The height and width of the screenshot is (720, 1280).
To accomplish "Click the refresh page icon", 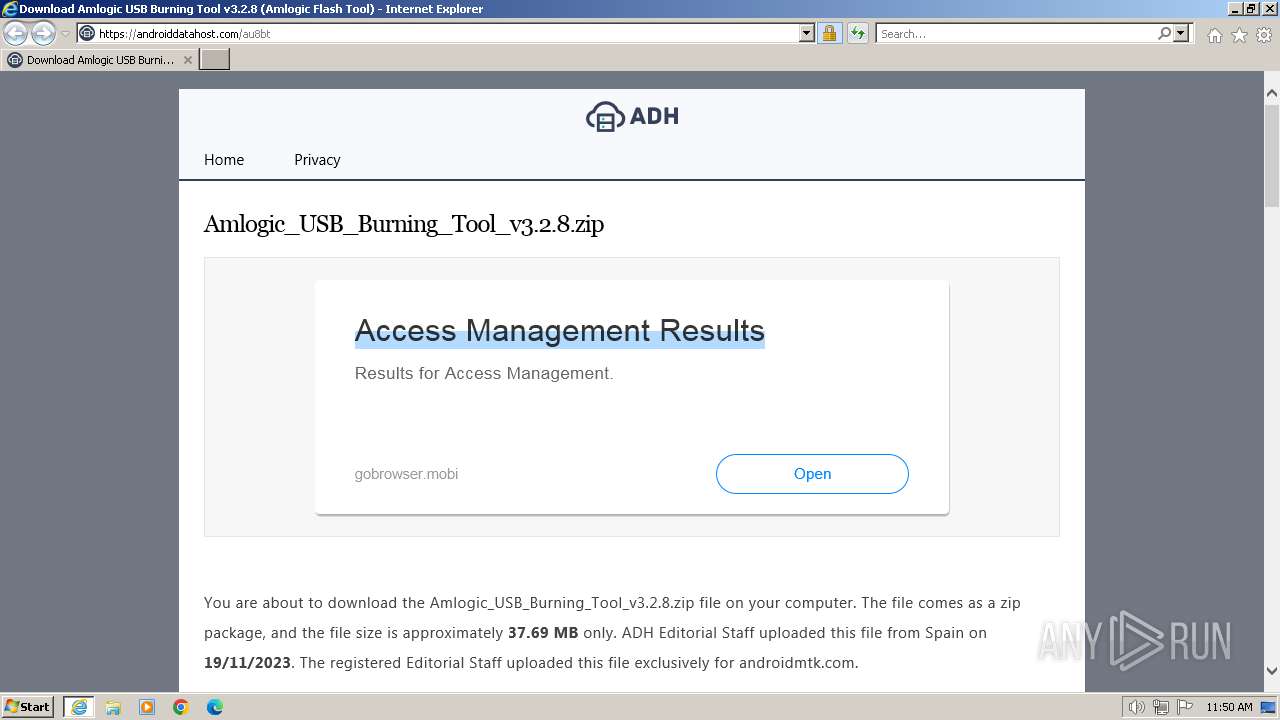I will tap(857, 33).
